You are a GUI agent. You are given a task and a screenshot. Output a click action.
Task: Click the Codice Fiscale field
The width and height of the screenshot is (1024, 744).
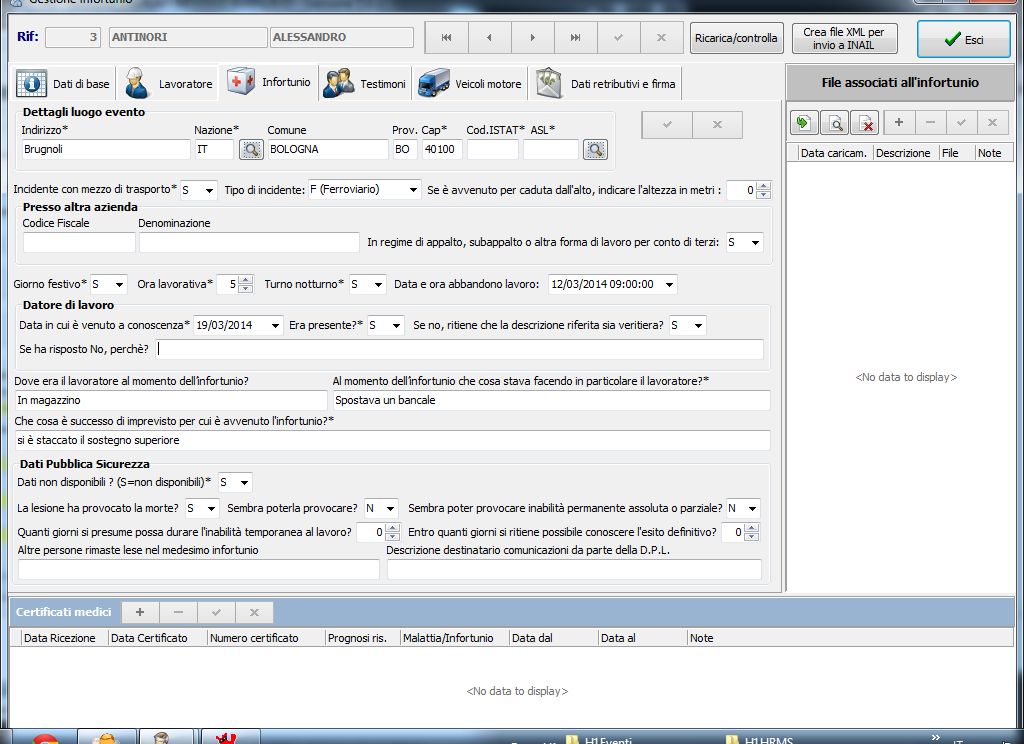(79, 242)
